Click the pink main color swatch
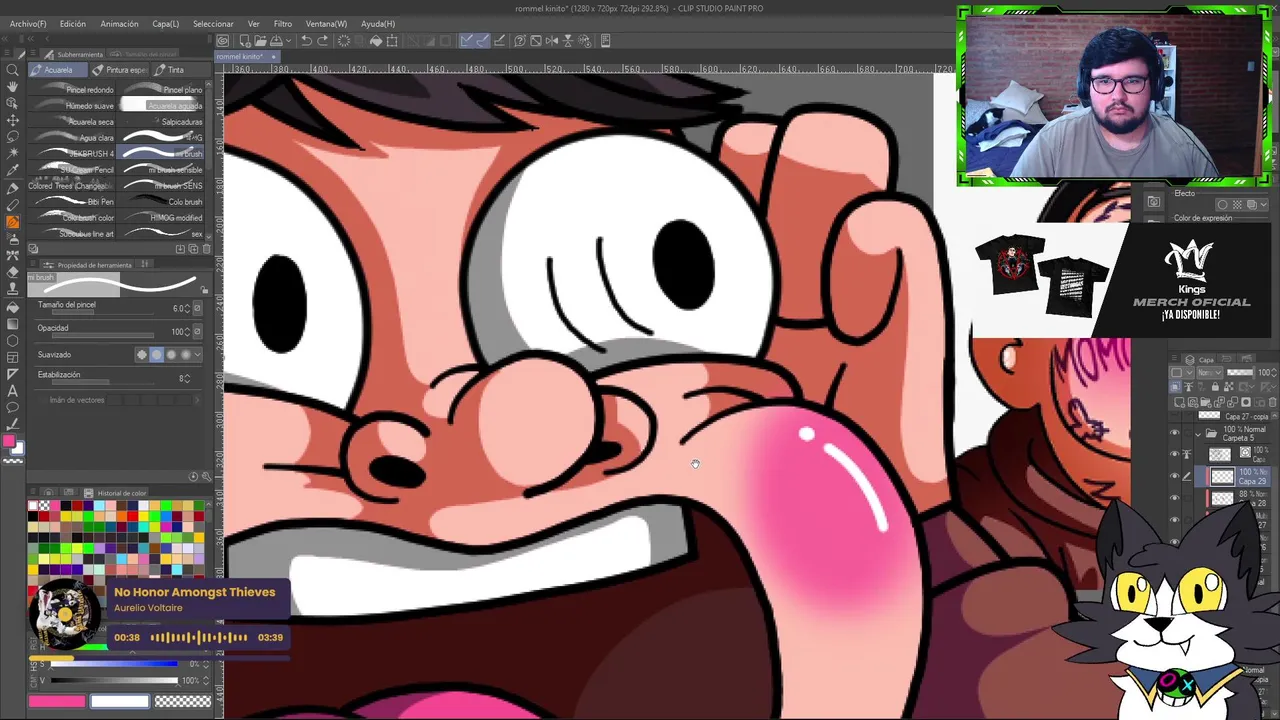The width and height of the screenshot is (1280, 720). pyautogui.click(x=57, y=702)
